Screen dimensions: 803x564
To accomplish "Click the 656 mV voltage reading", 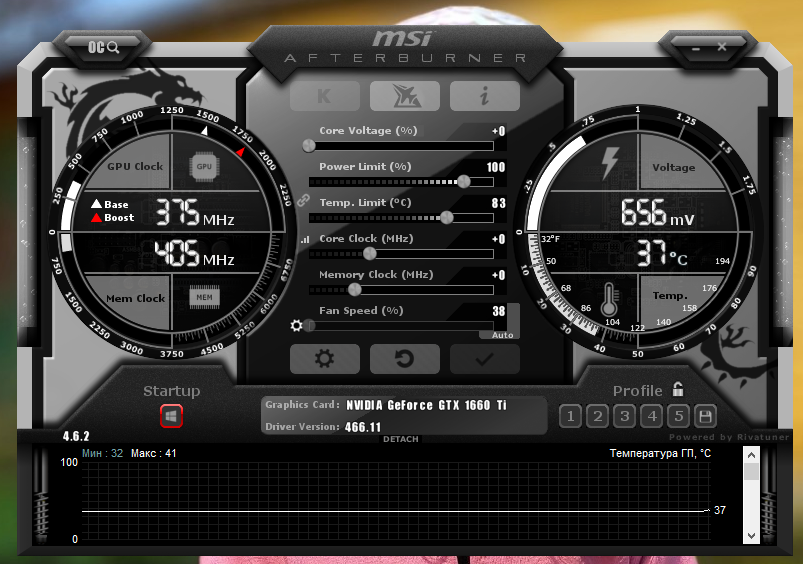I will (x=658, y=213).
